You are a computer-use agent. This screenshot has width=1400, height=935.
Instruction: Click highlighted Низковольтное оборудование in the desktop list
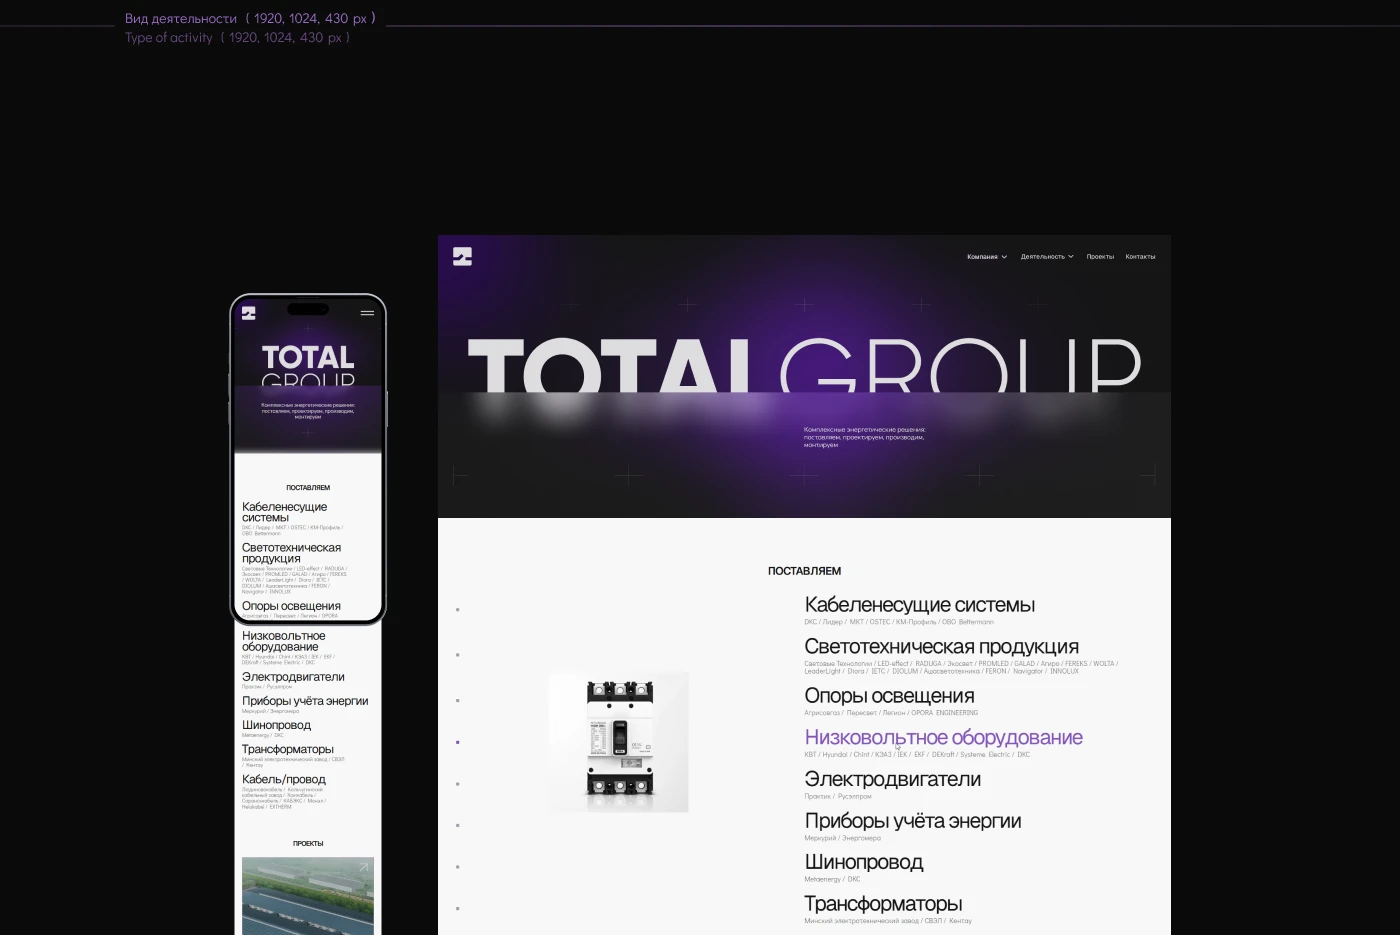pos(943,737)
